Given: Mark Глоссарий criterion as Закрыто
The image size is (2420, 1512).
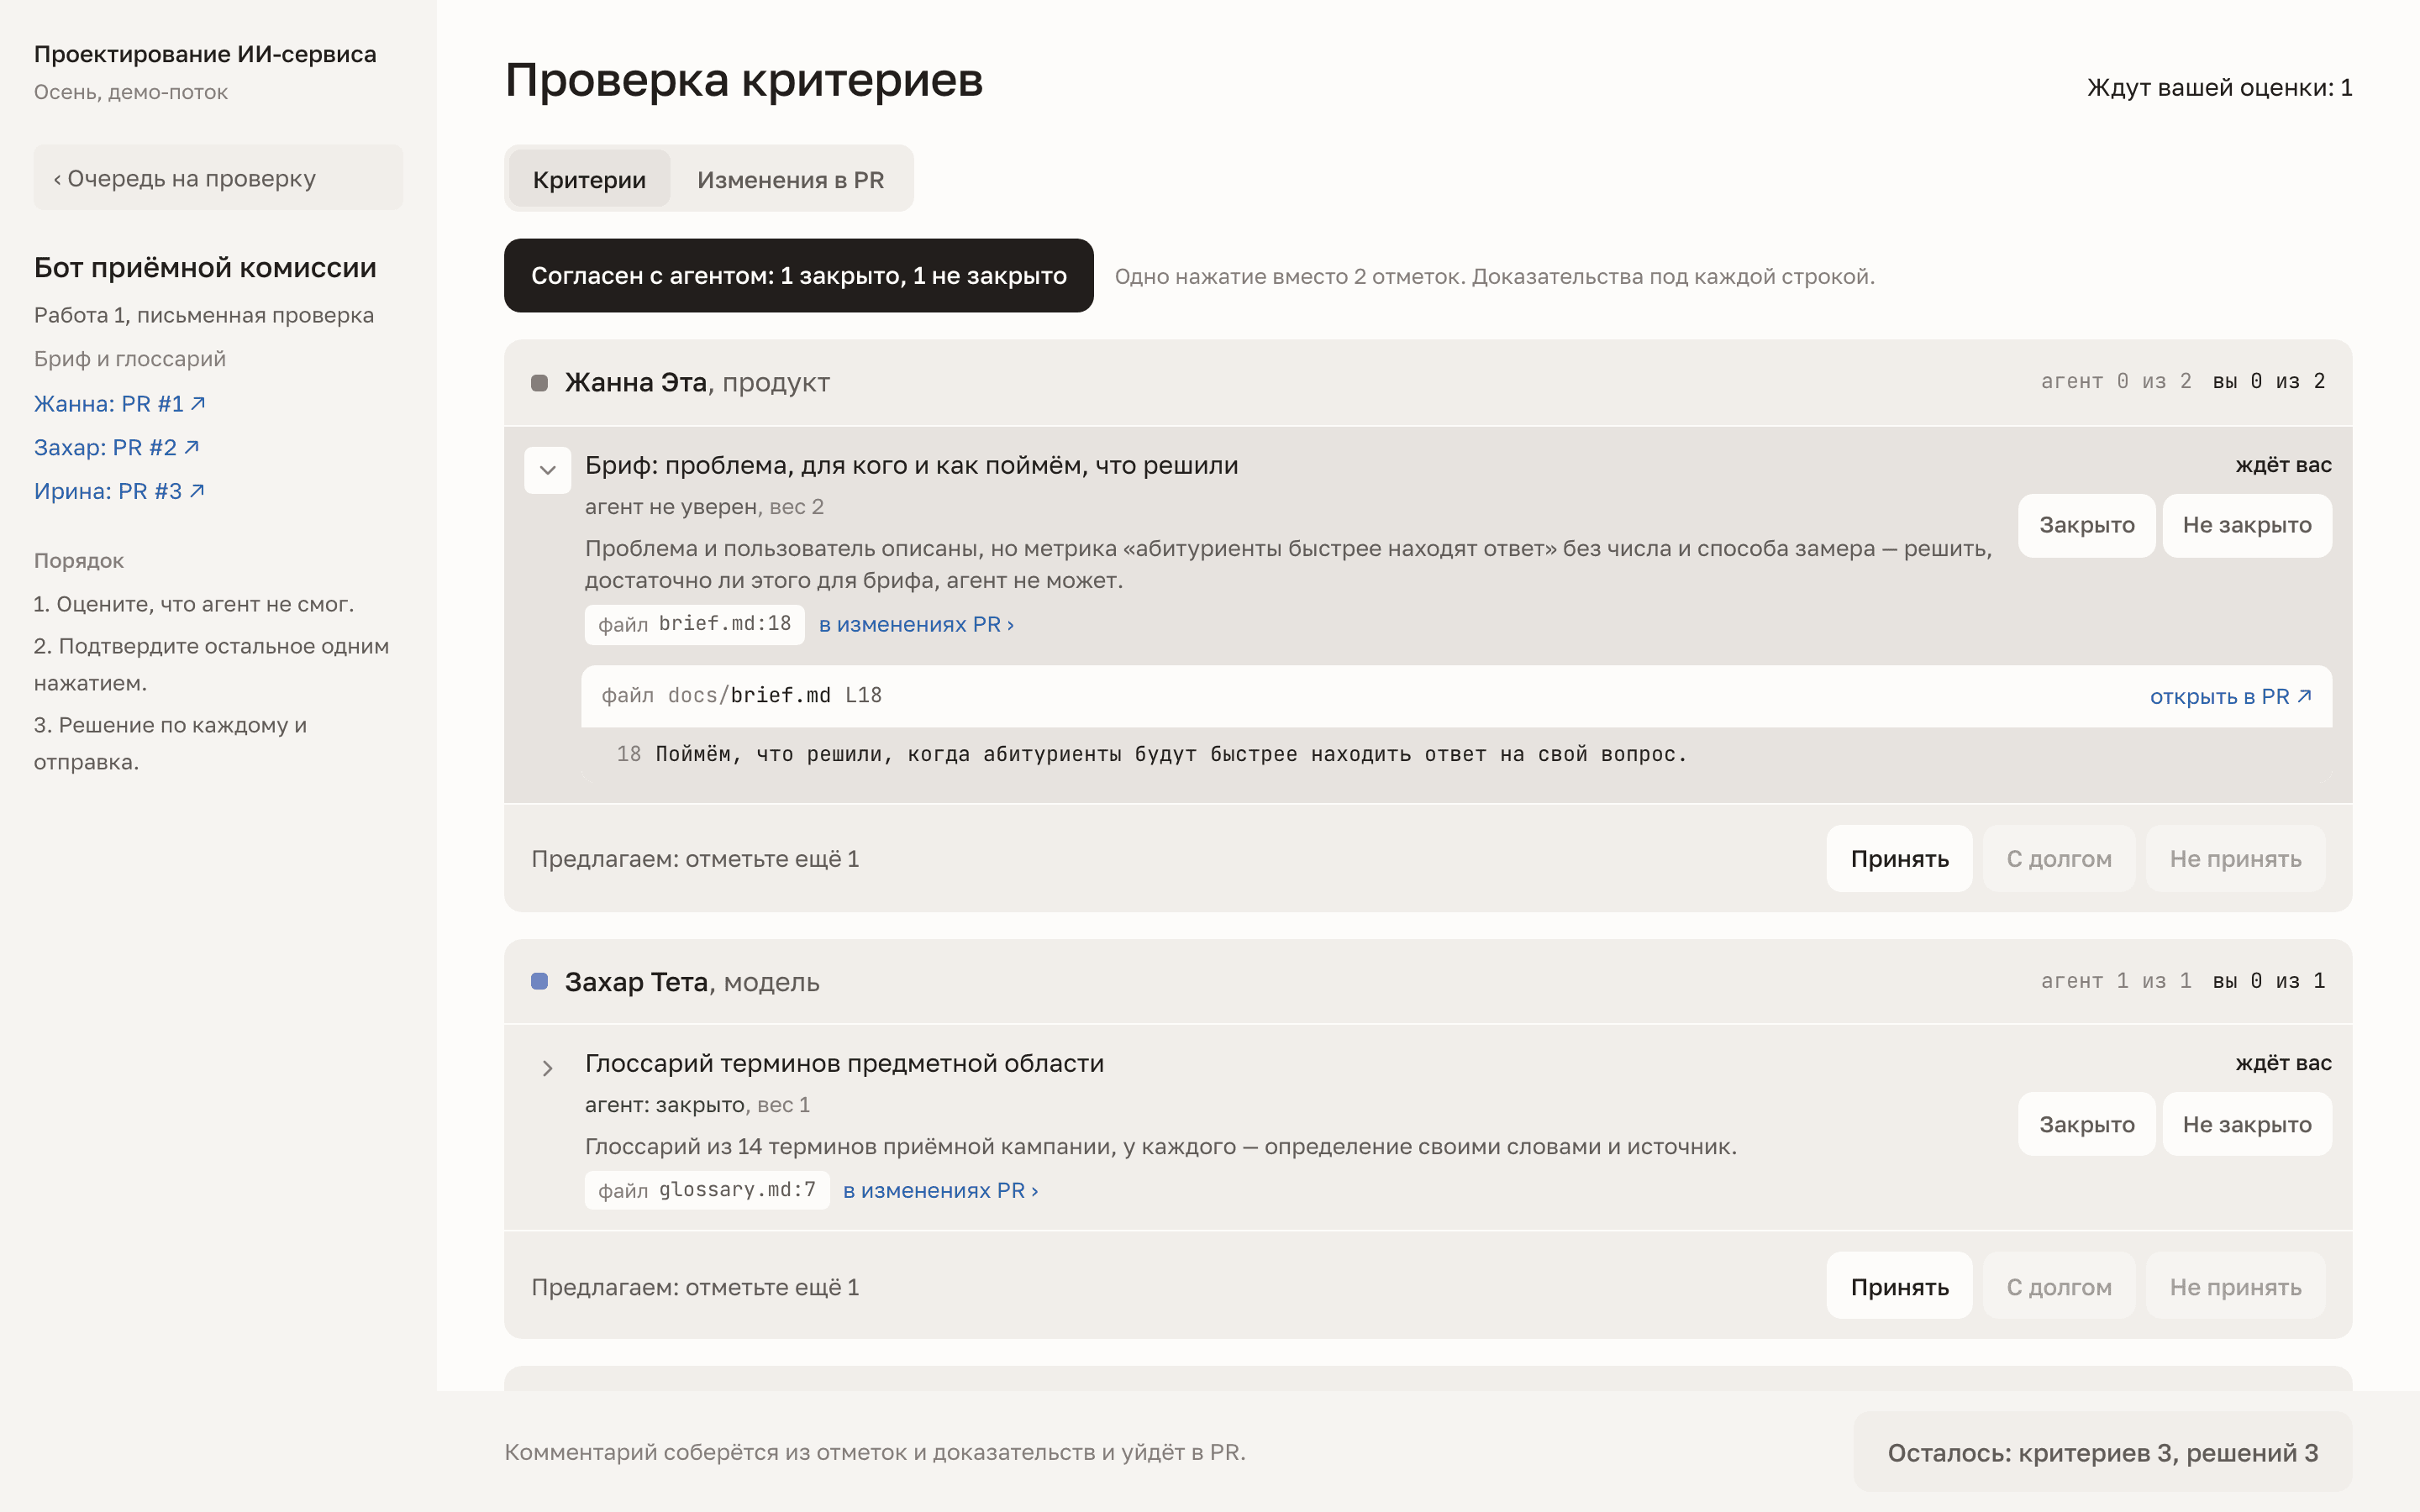Looking at the screenshot, I should pyautogui.click(x=2086, y=1124).
